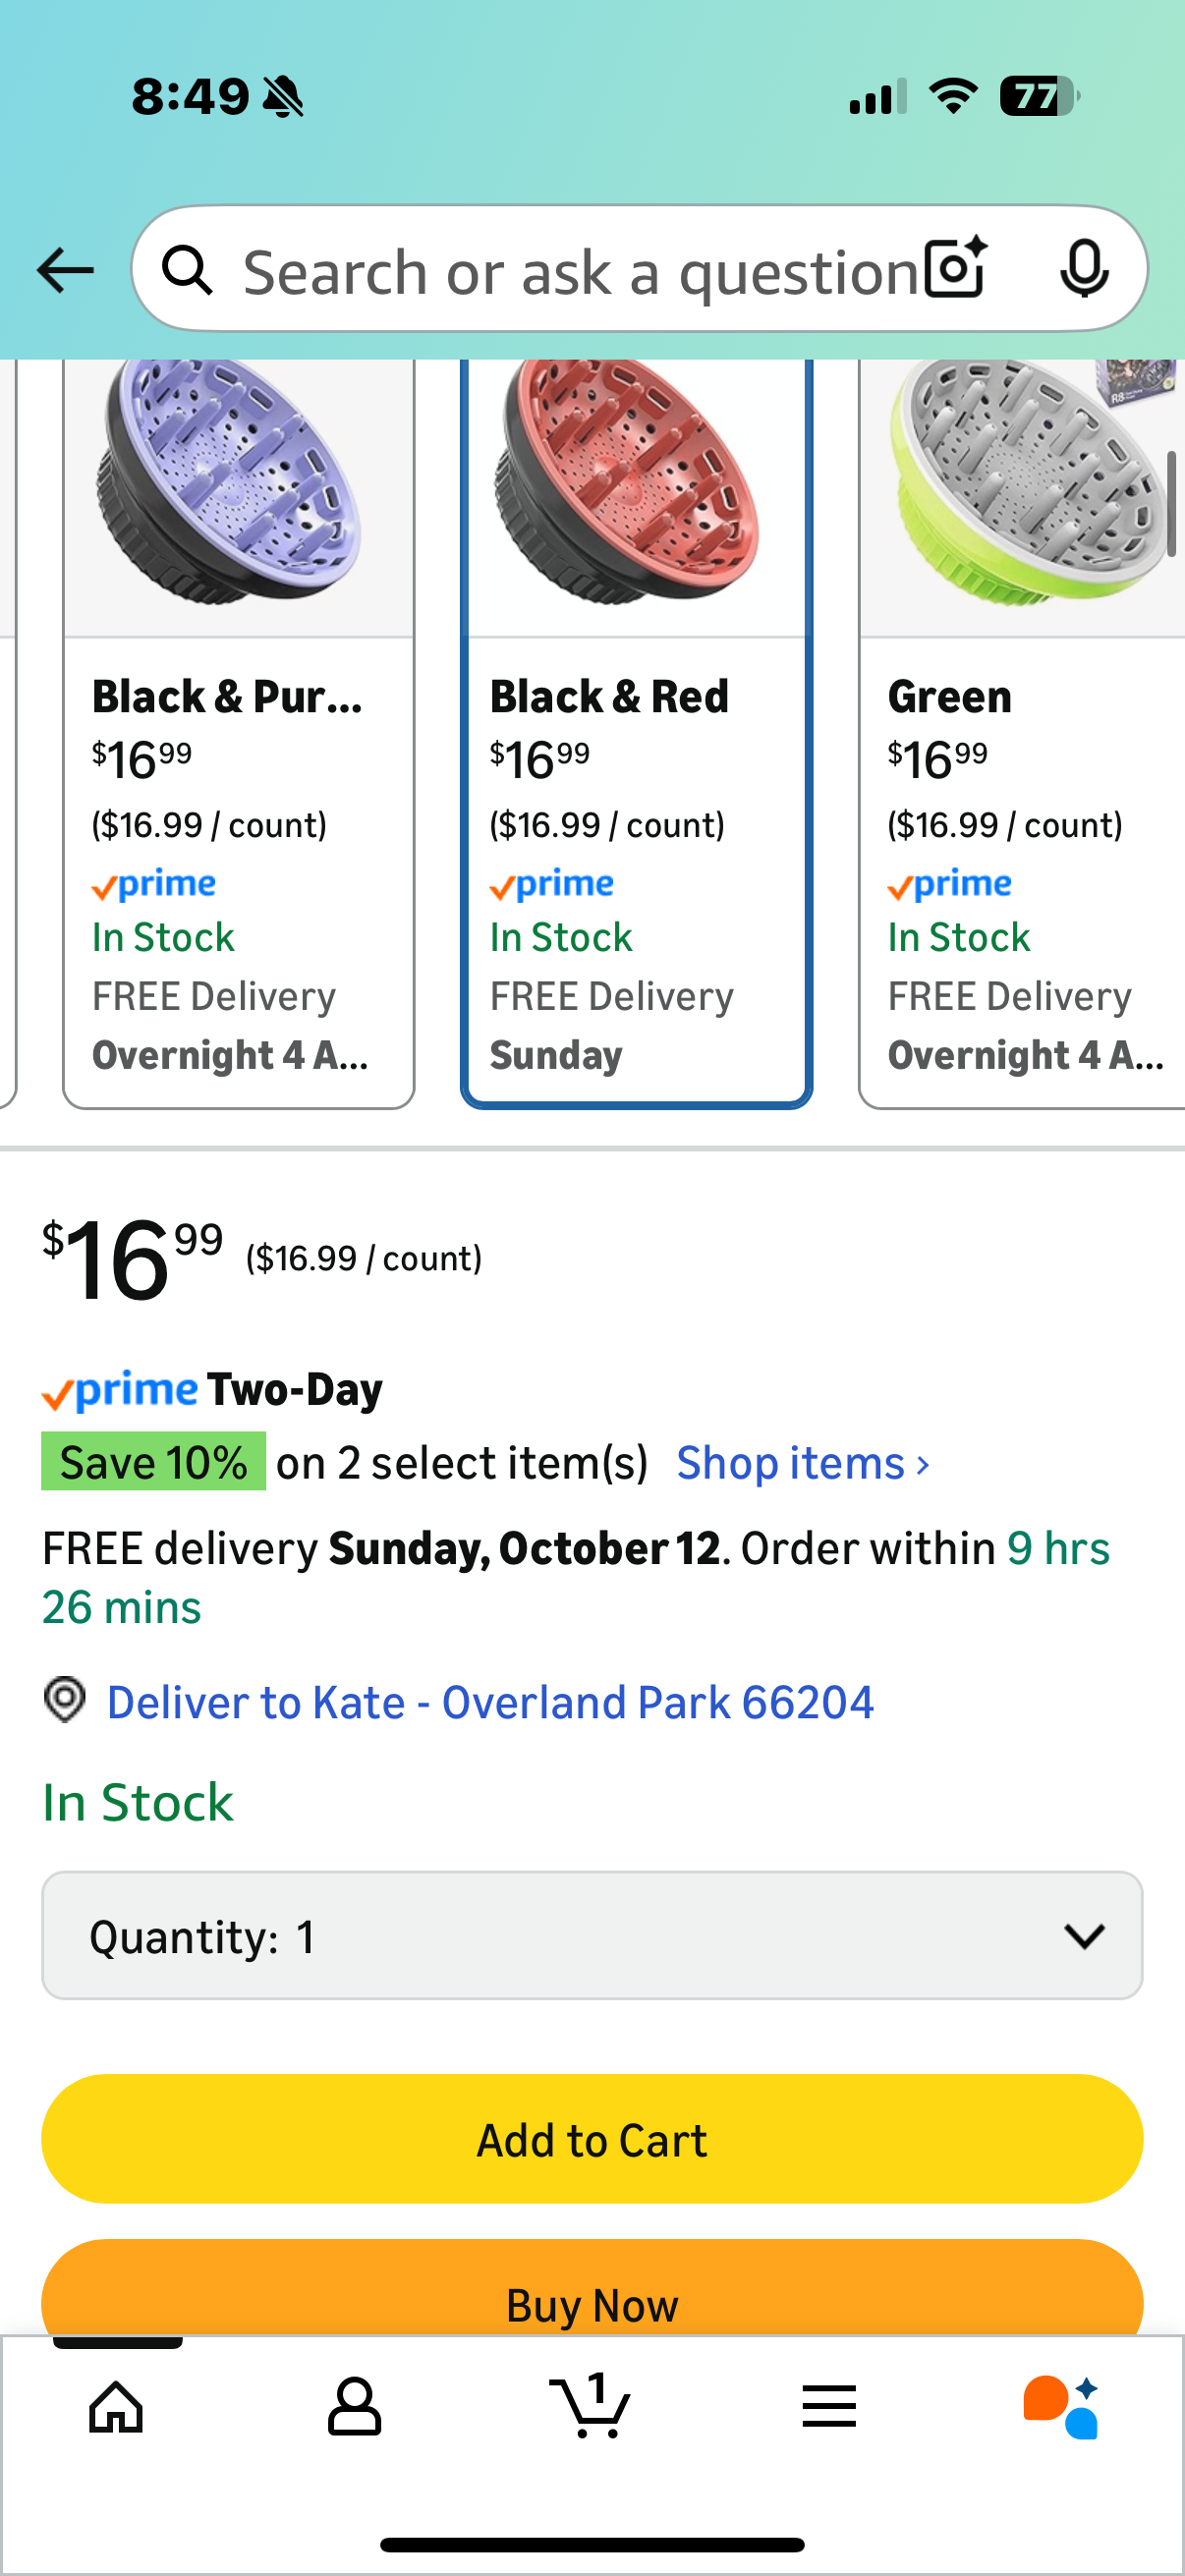This screenshot has width=1185, height=2576.
Task: Go to Home tab in bottom bar
Action: click(117, 2406)
